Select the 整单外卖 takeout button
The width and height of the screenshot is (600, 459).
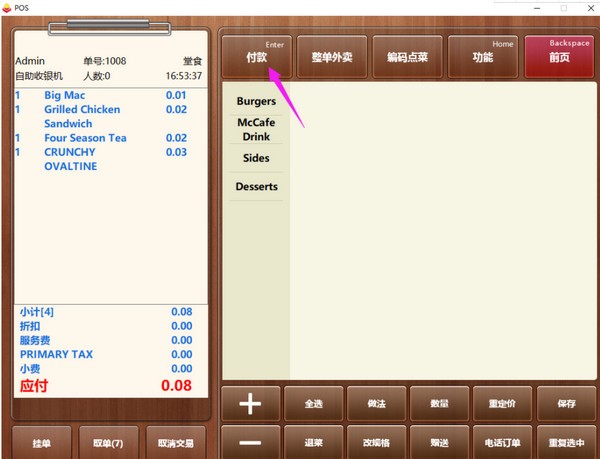(332, 57)
